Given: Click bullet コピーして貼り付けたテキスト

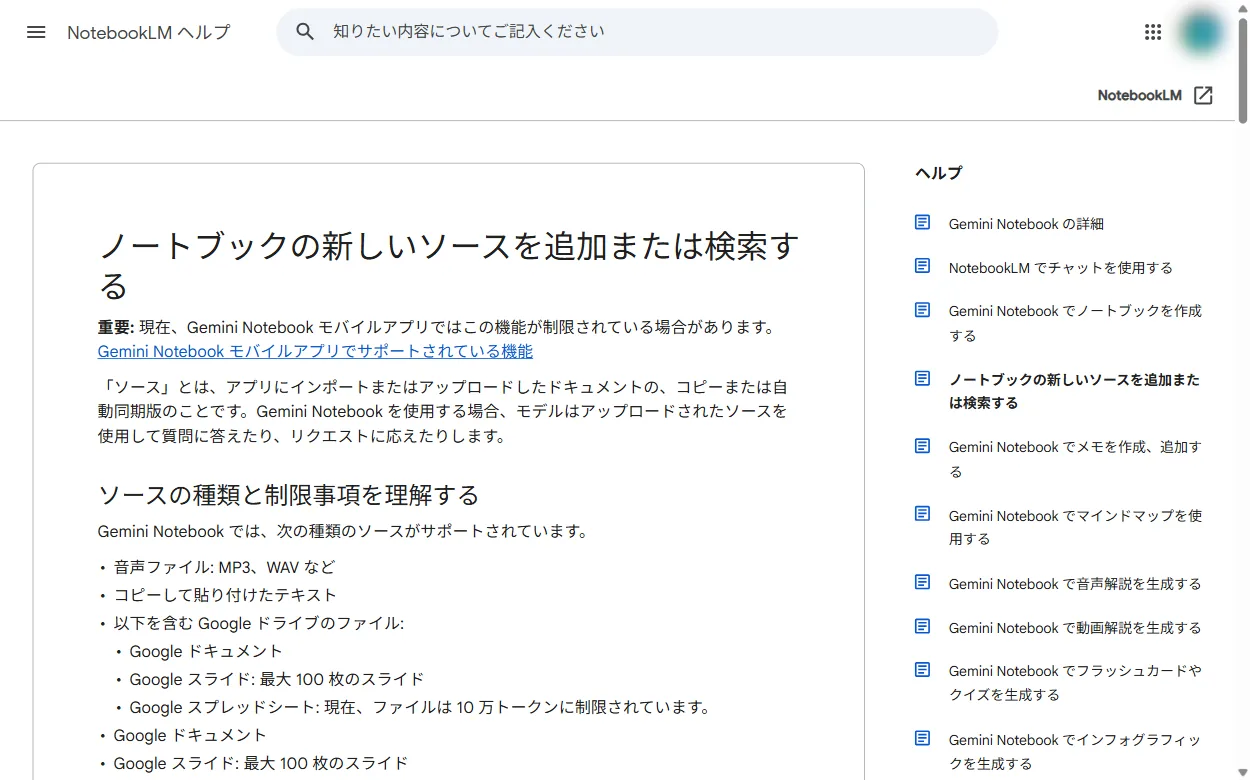Looking at the screenshot, I should 225,595.
